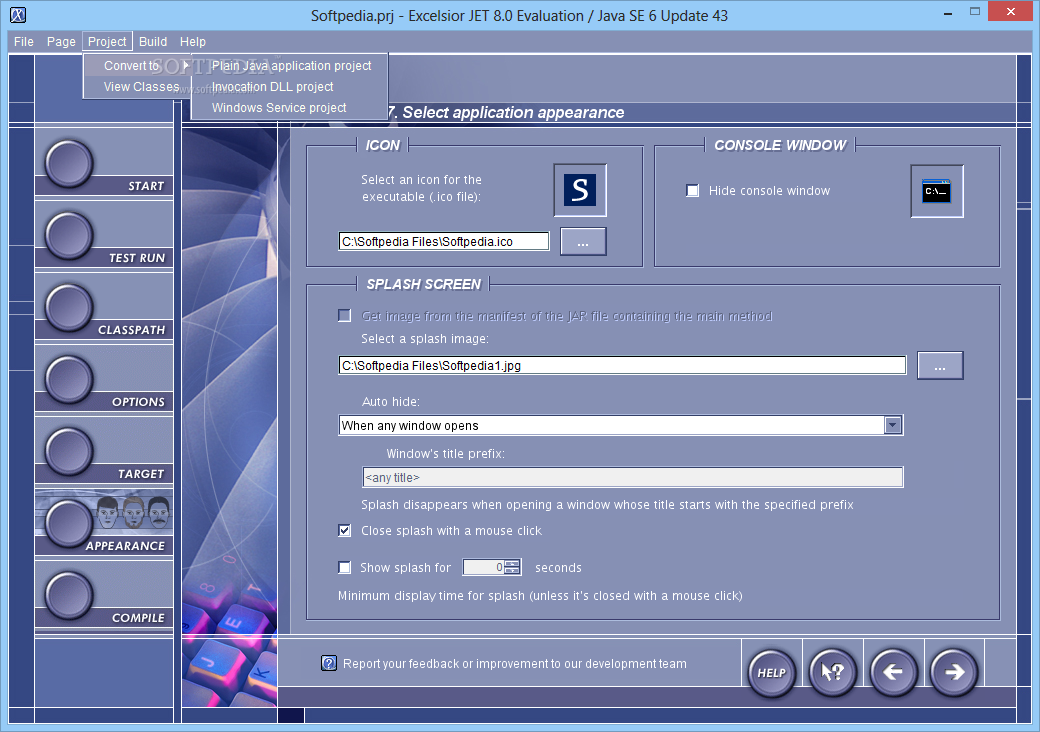1040x732 pixels.
Task: Open the Classpath page in the sidebar
Action: coord(104,307)
